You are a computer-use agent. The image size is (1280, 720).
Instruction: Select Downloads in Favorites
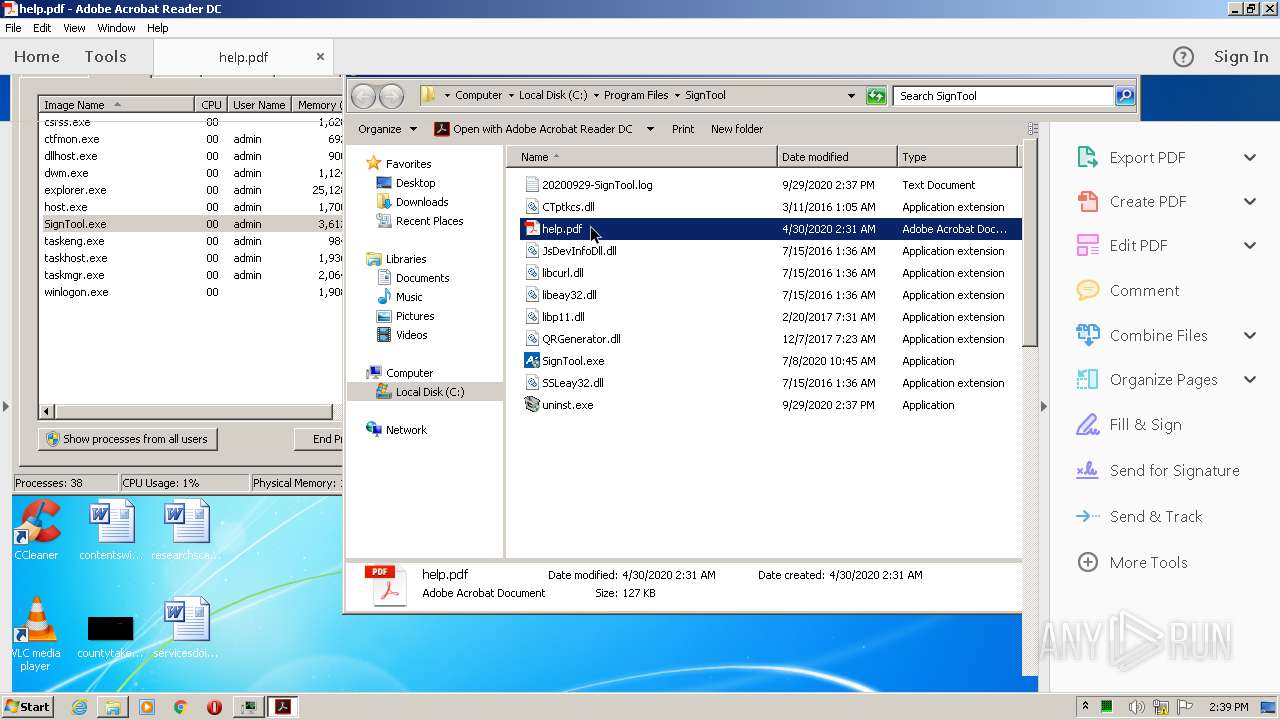(421, 202)
